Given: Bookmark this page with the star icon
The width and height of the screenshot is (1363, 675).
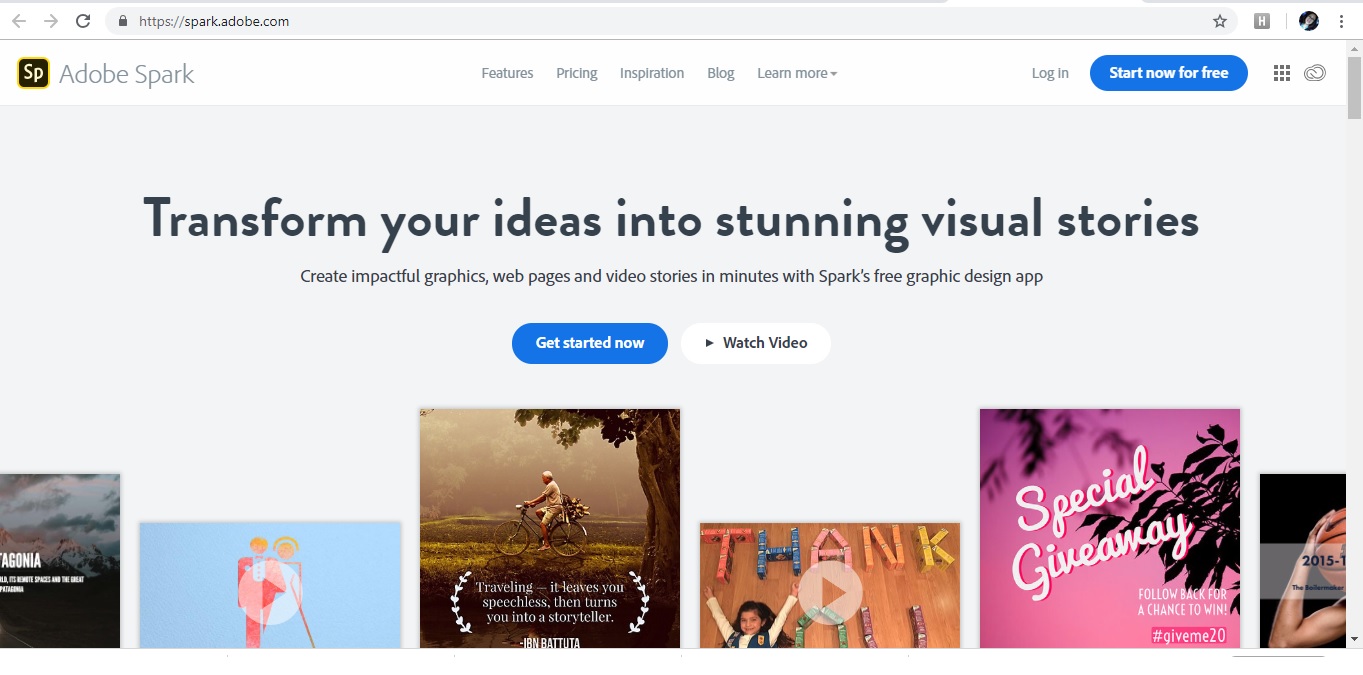Looking at the screenshot, I should click(1220, 21).
